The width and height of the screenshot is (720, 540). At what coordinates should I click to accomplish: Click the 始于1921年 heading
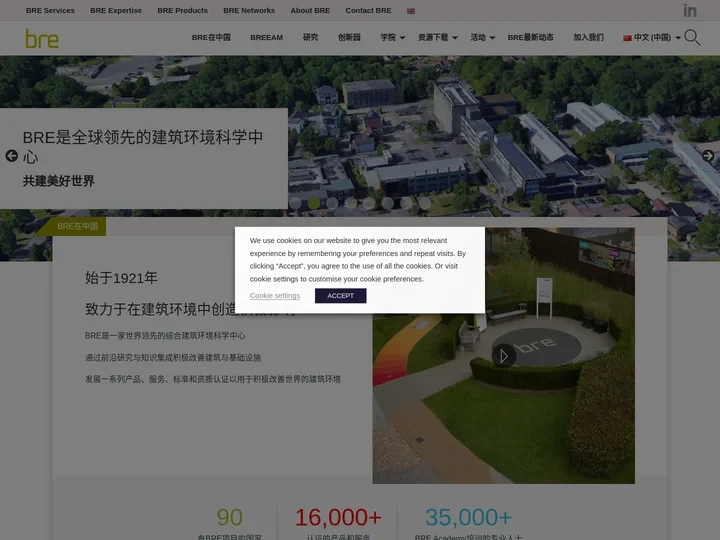point(121,278)
